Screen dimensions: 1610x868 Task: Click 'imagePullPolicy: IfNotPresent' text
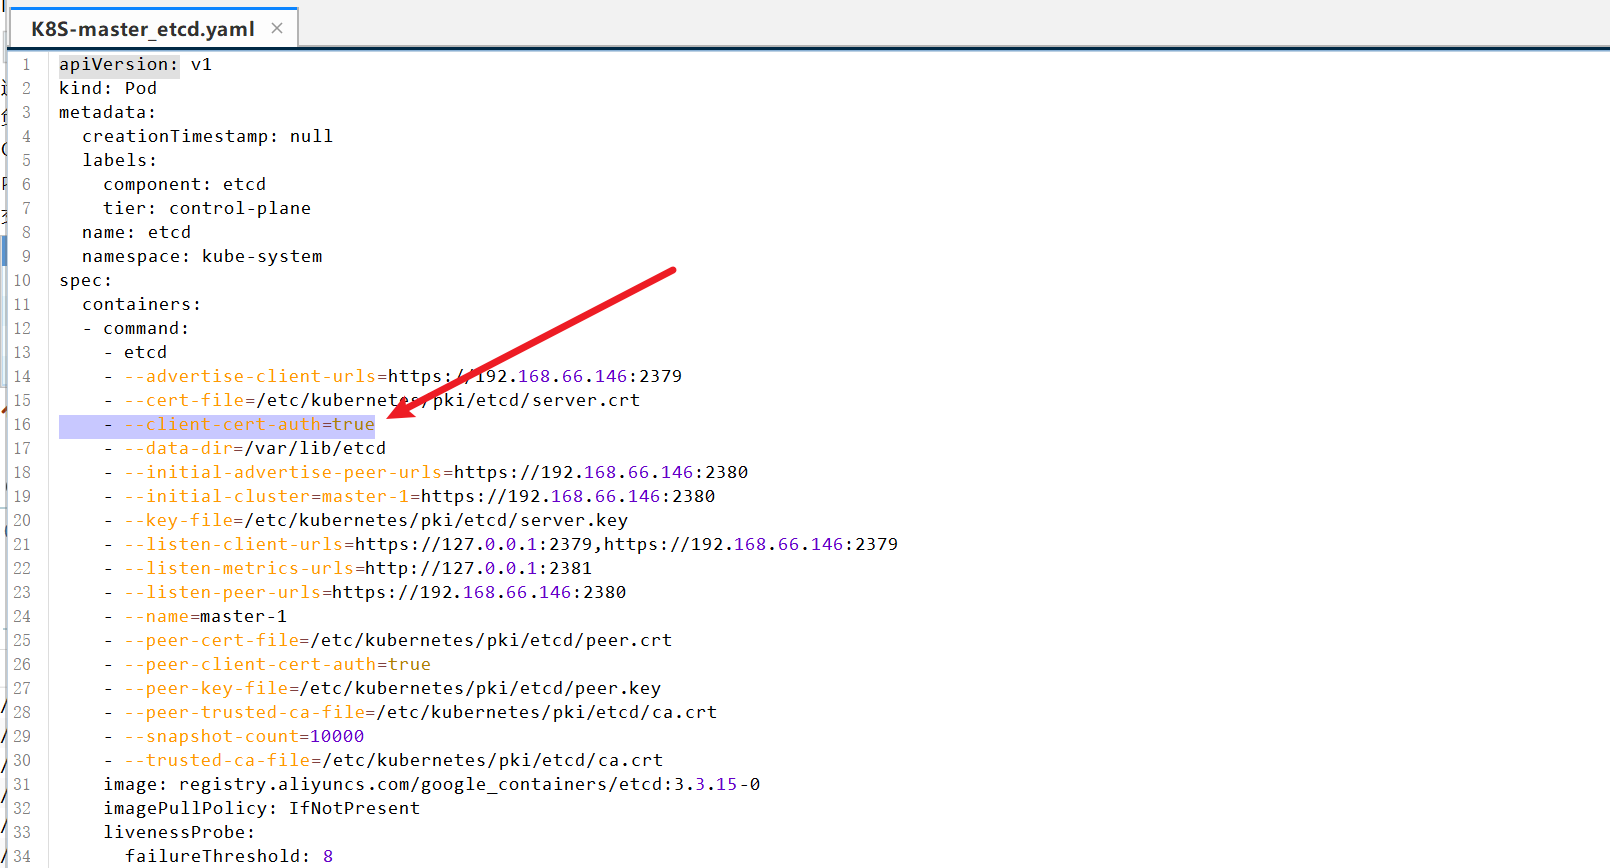coord(262,809)
